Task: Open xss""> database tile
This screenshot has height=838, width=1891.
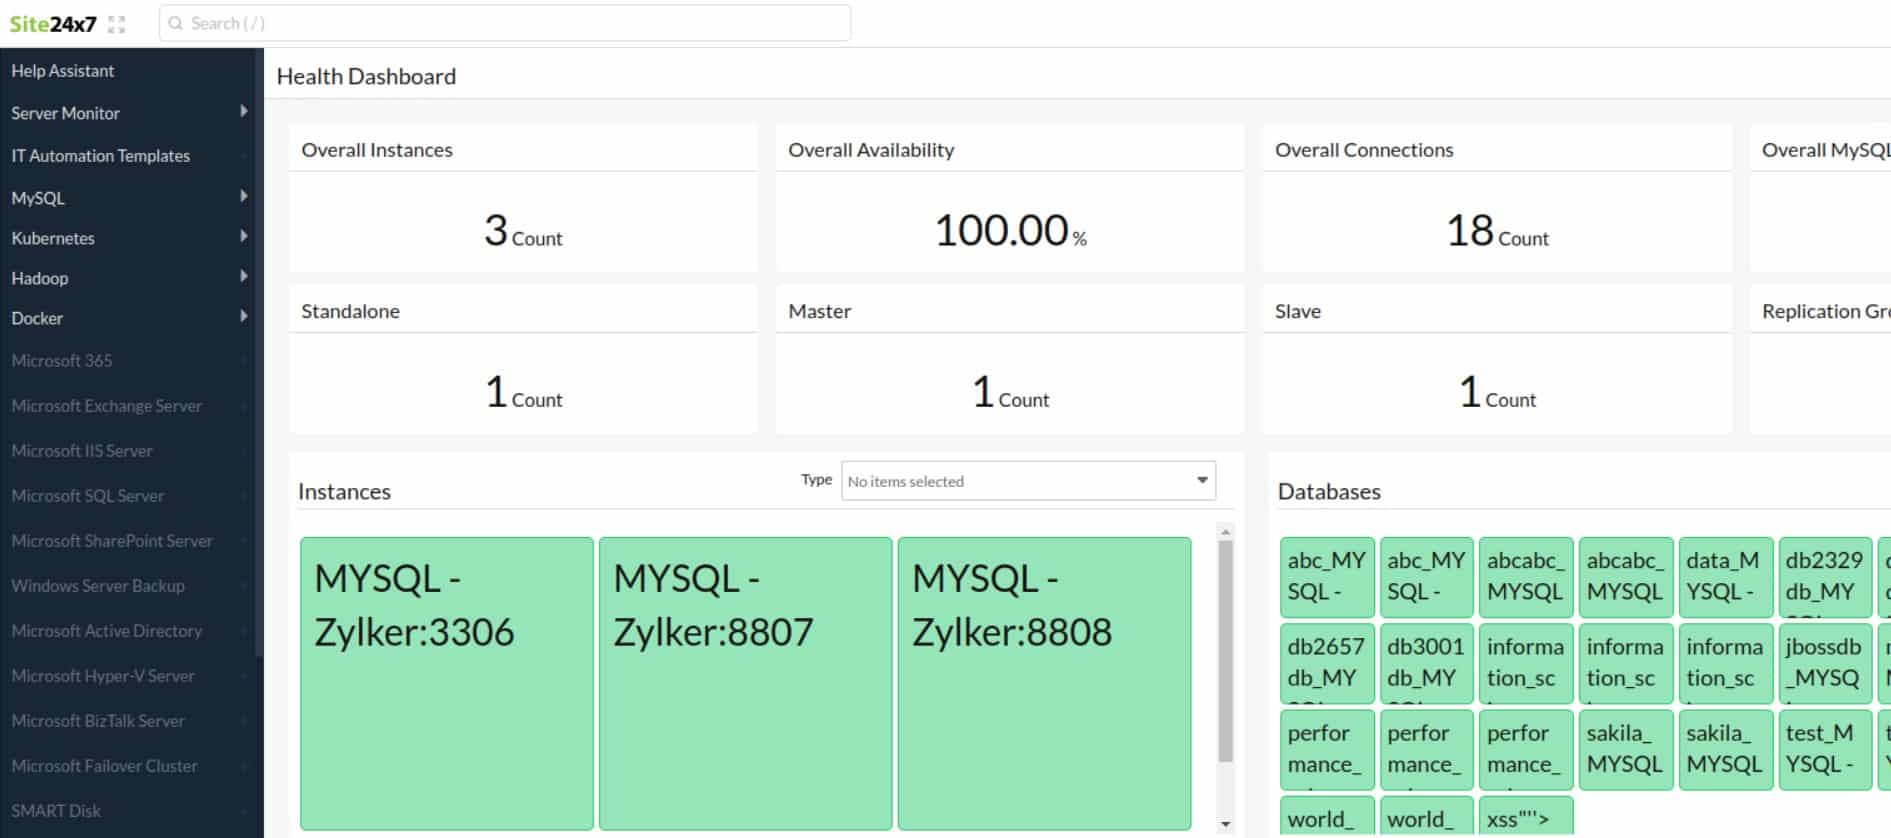Action: pyautogui.click(x=1526, y=817)
